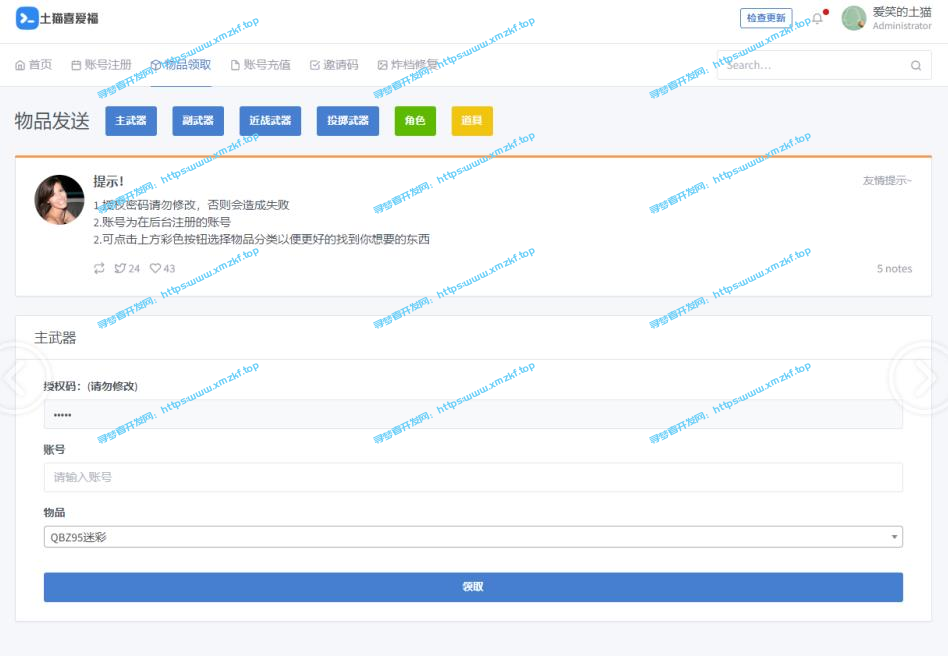Click the 5 notes text
The image size is (948, 656).
pyautogui.click(x=894, y=268)
